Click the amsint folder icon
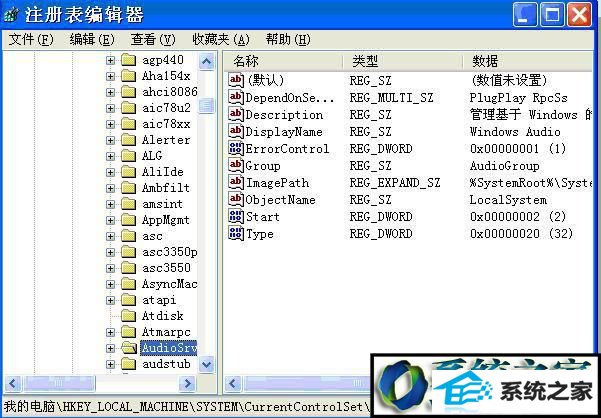The image size is (601, 418). pyautogui.click(x=128, y=204)
